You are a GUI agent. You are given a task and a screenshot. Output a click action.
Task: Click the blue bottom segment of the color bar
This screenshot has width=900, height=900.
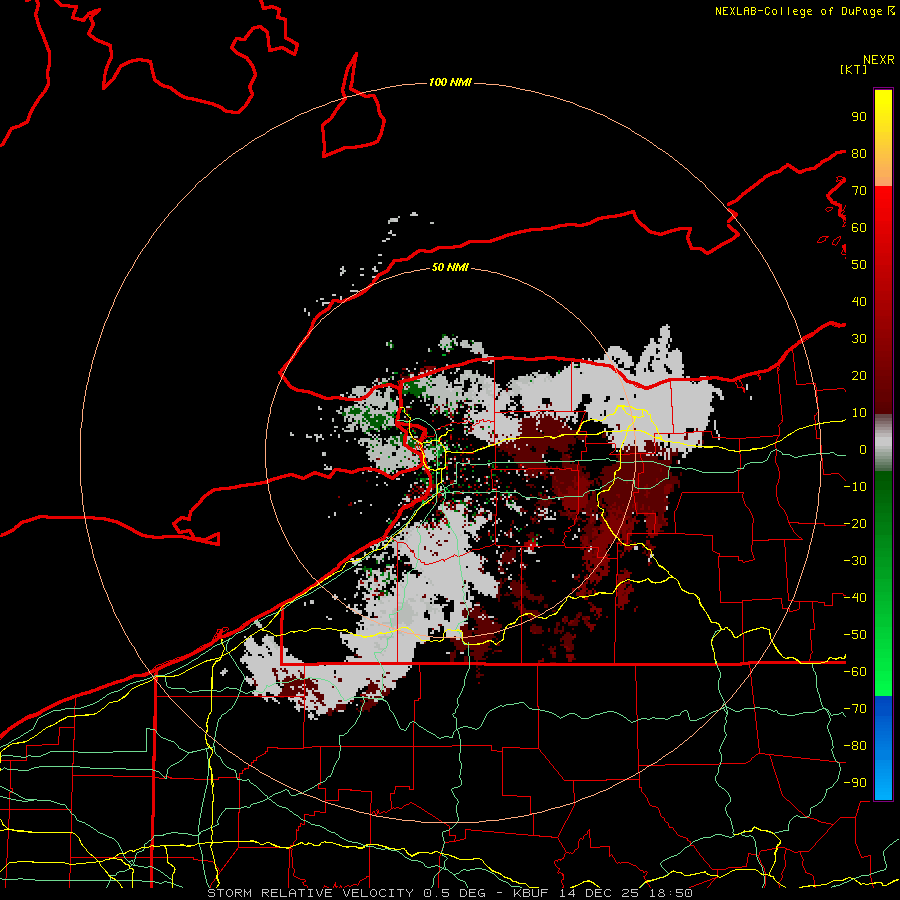[883, 748]
